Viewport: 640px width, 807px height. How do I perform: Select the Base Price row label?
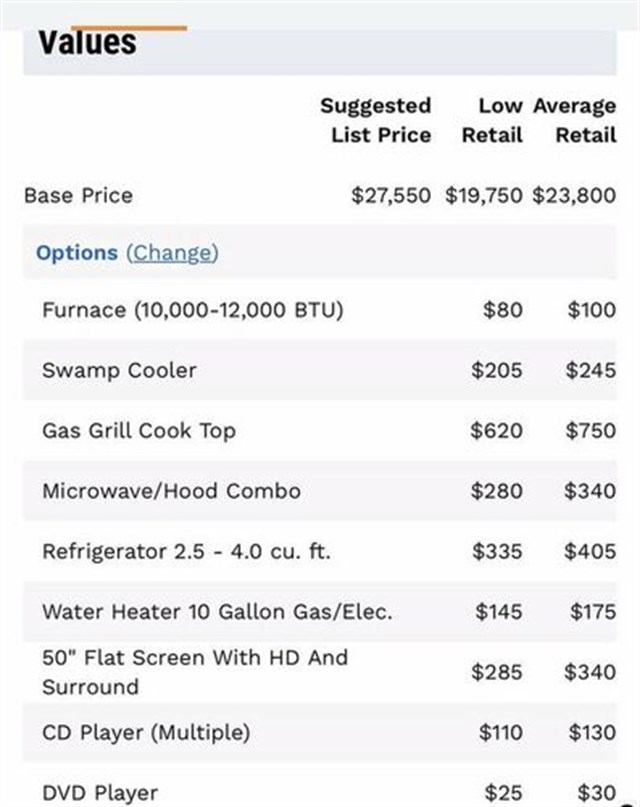[78, 195]
